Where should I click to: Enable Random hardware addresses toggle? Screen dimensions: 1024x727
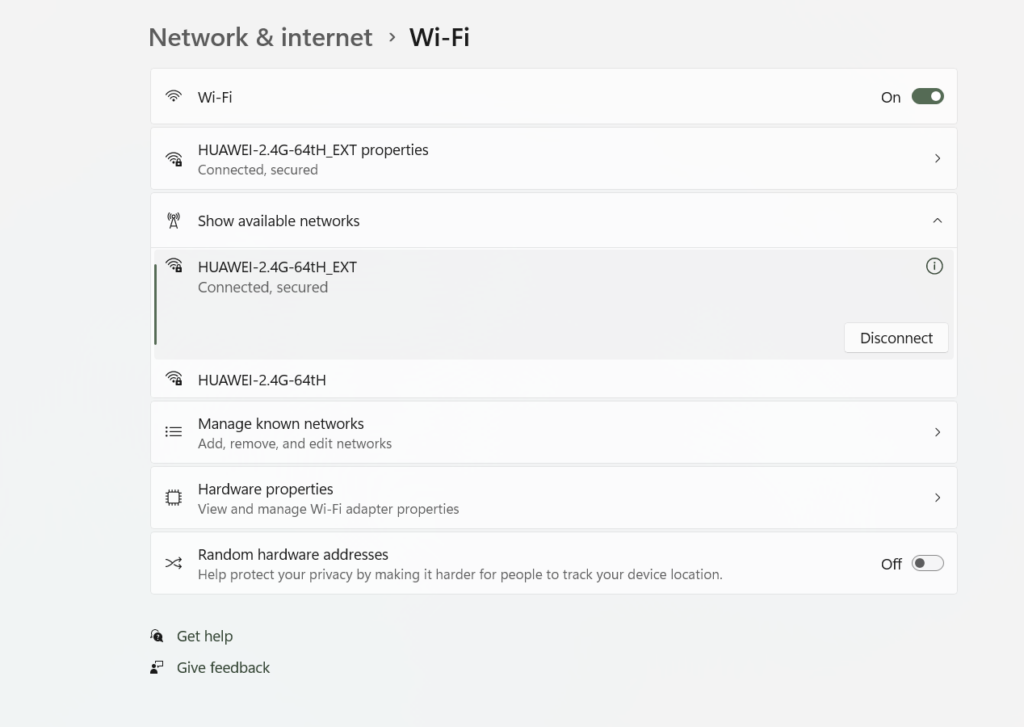[x=927, y=564]
